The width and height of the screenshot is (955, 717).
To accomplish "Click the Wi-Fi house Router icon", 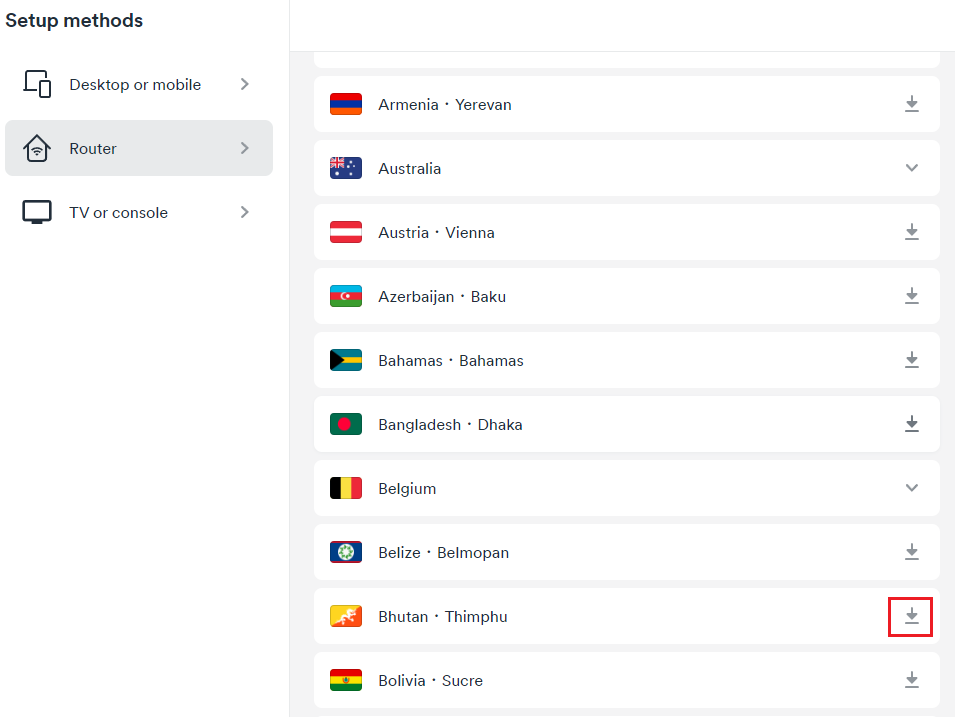I will (37, 148).
